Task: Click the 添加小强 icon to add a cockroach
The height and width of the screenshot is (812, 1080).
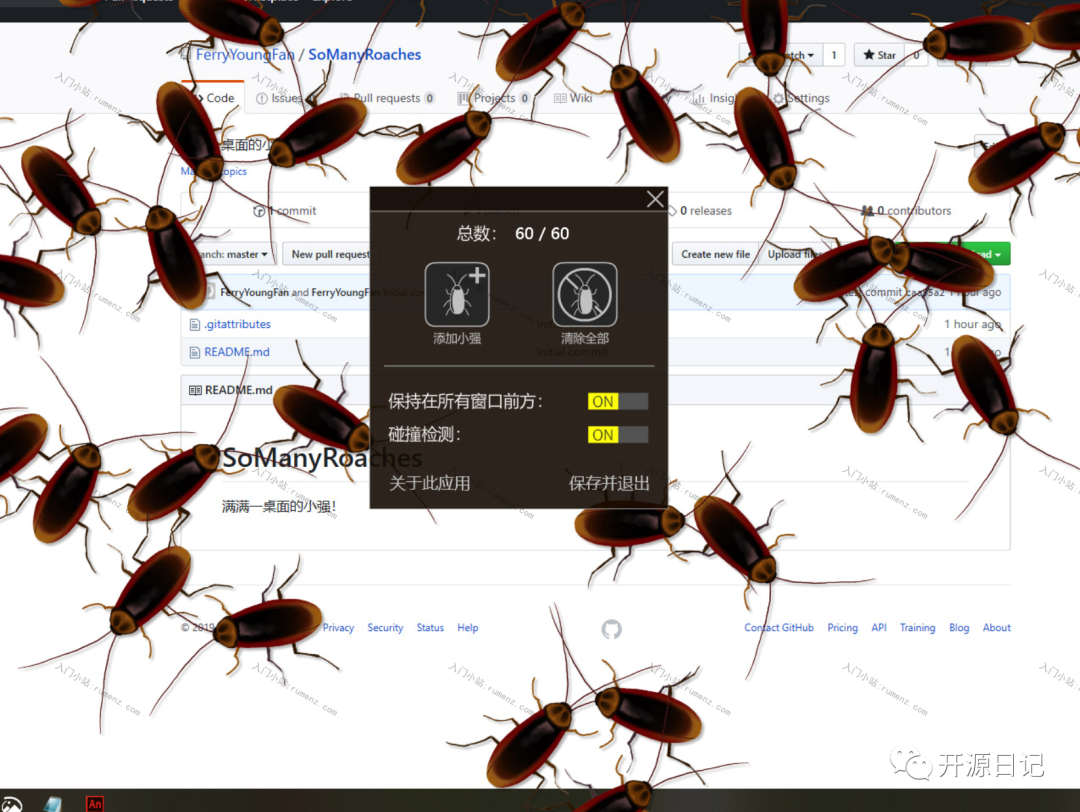Action: click(457, 293)
